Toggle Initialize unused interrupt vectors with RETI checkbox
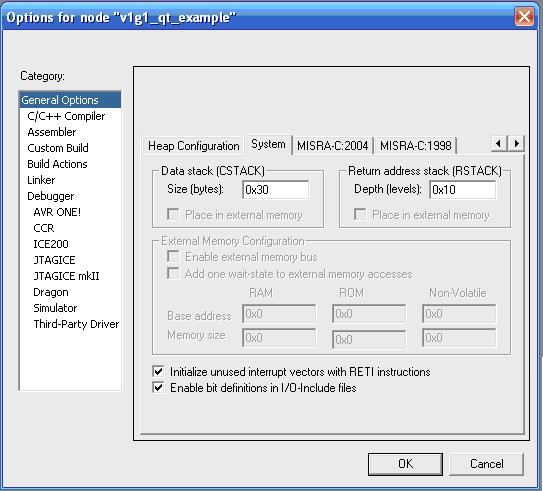 pos(158,372)
